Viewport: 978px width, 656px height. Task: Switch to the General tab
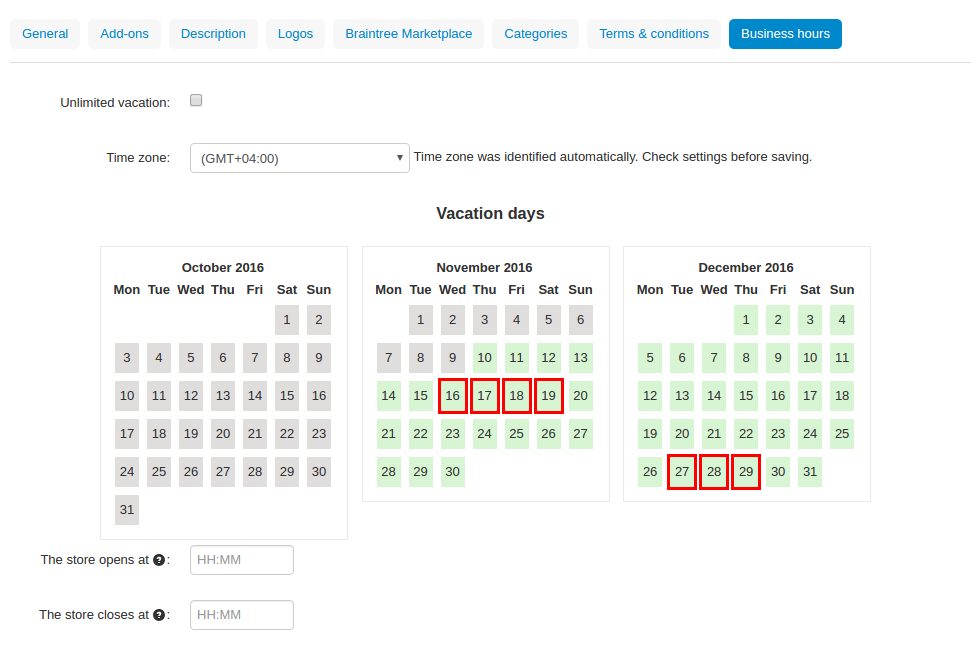45,34
